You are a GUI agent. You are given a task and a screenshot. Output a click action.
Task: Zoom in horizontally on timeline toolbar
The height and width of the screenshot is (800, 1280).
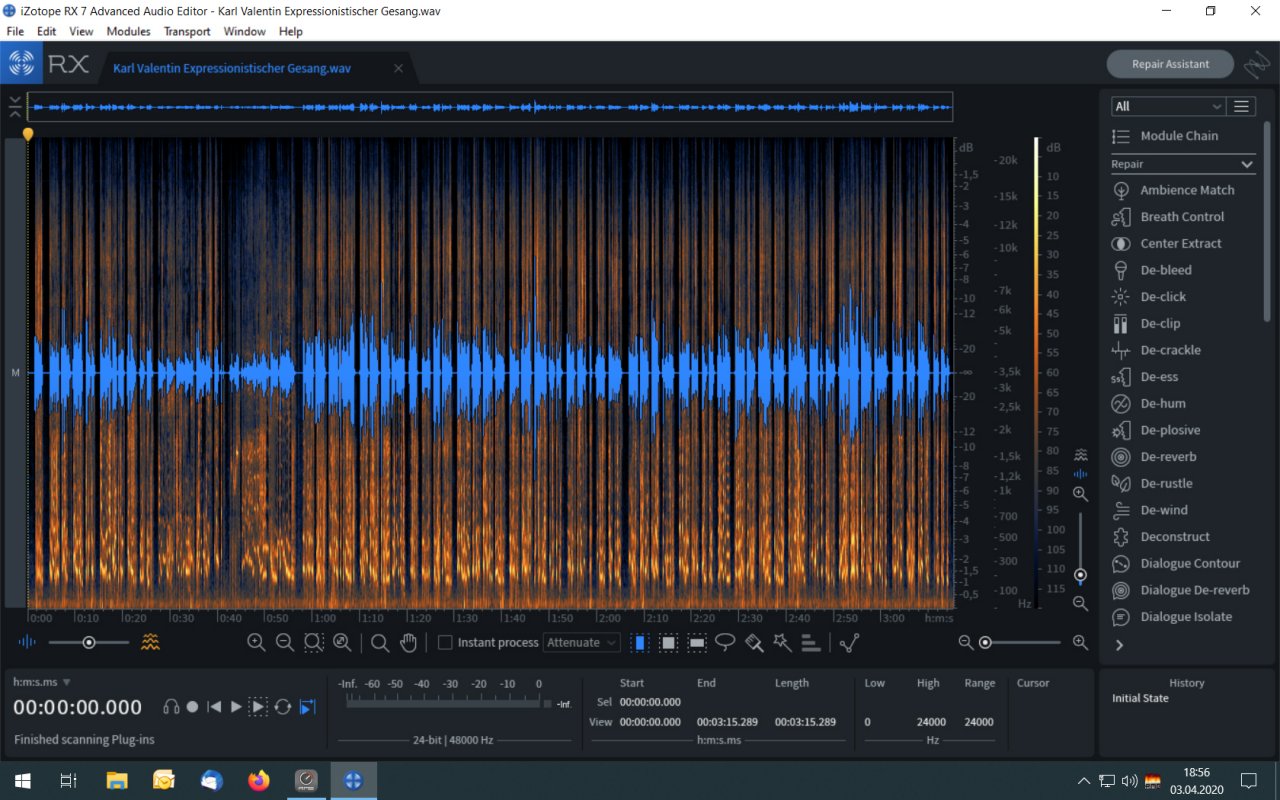point(256,643)
